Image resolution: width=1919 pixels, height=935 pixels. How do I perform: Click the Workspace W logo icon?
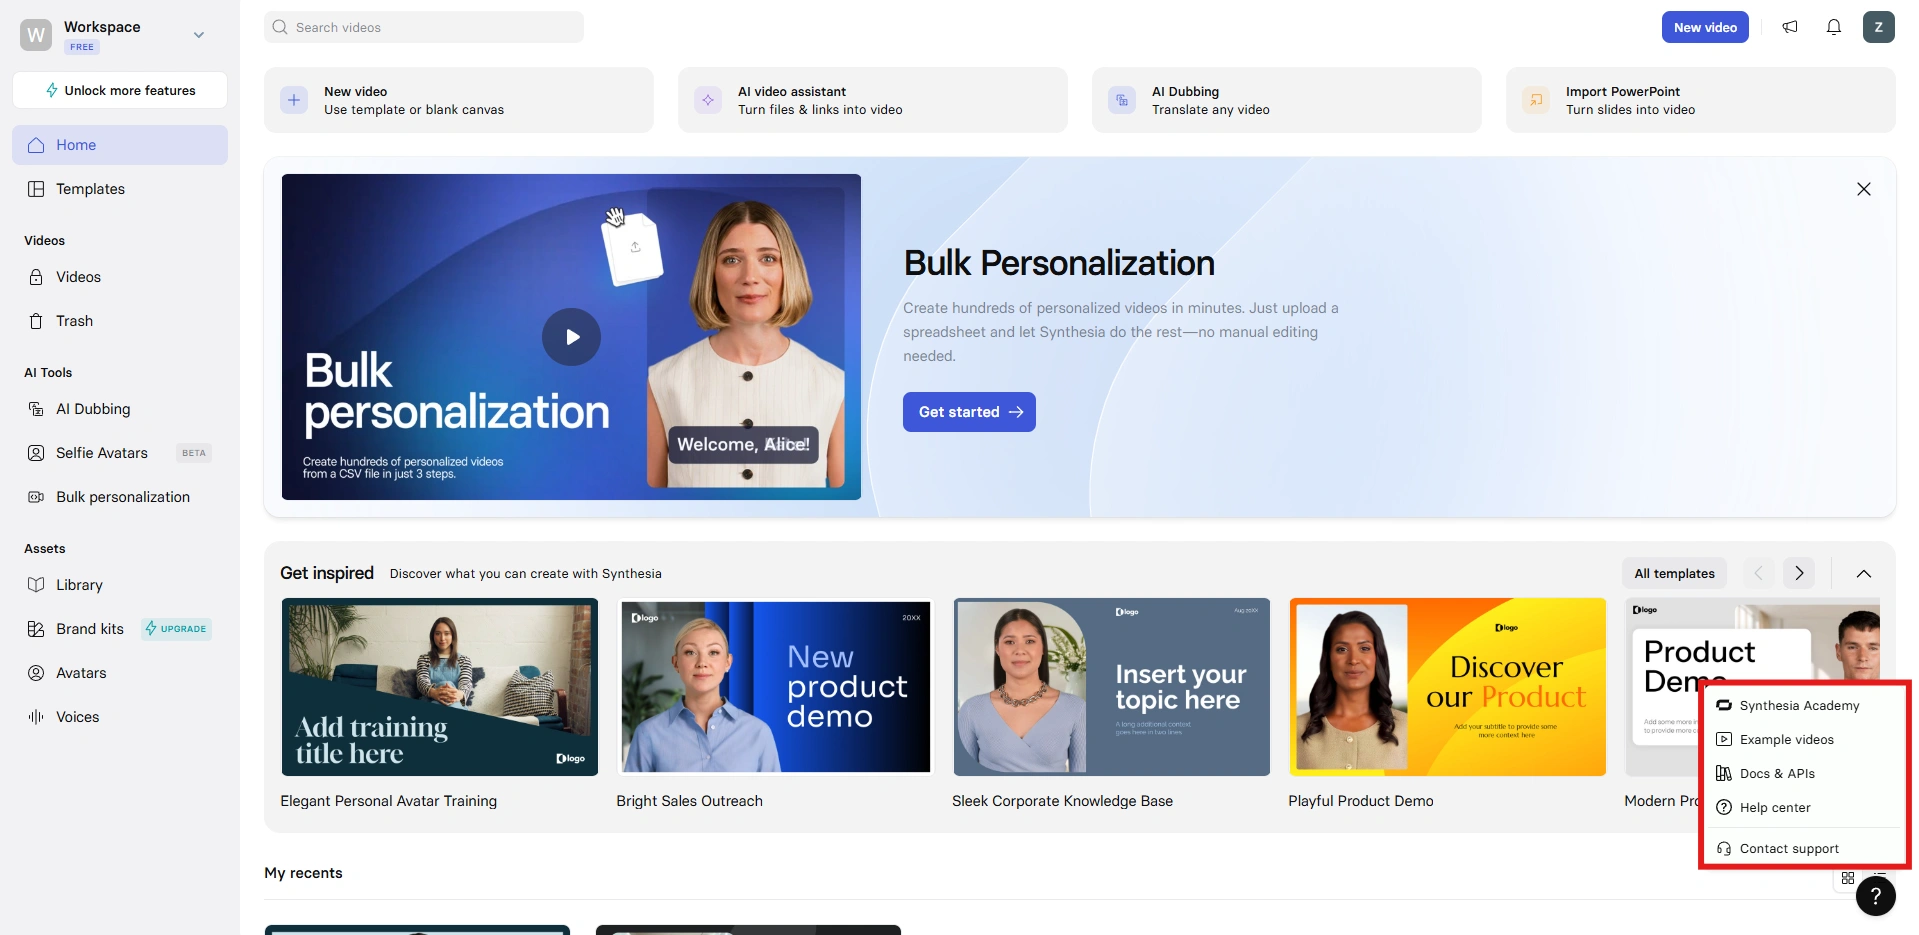click(36, 35)
